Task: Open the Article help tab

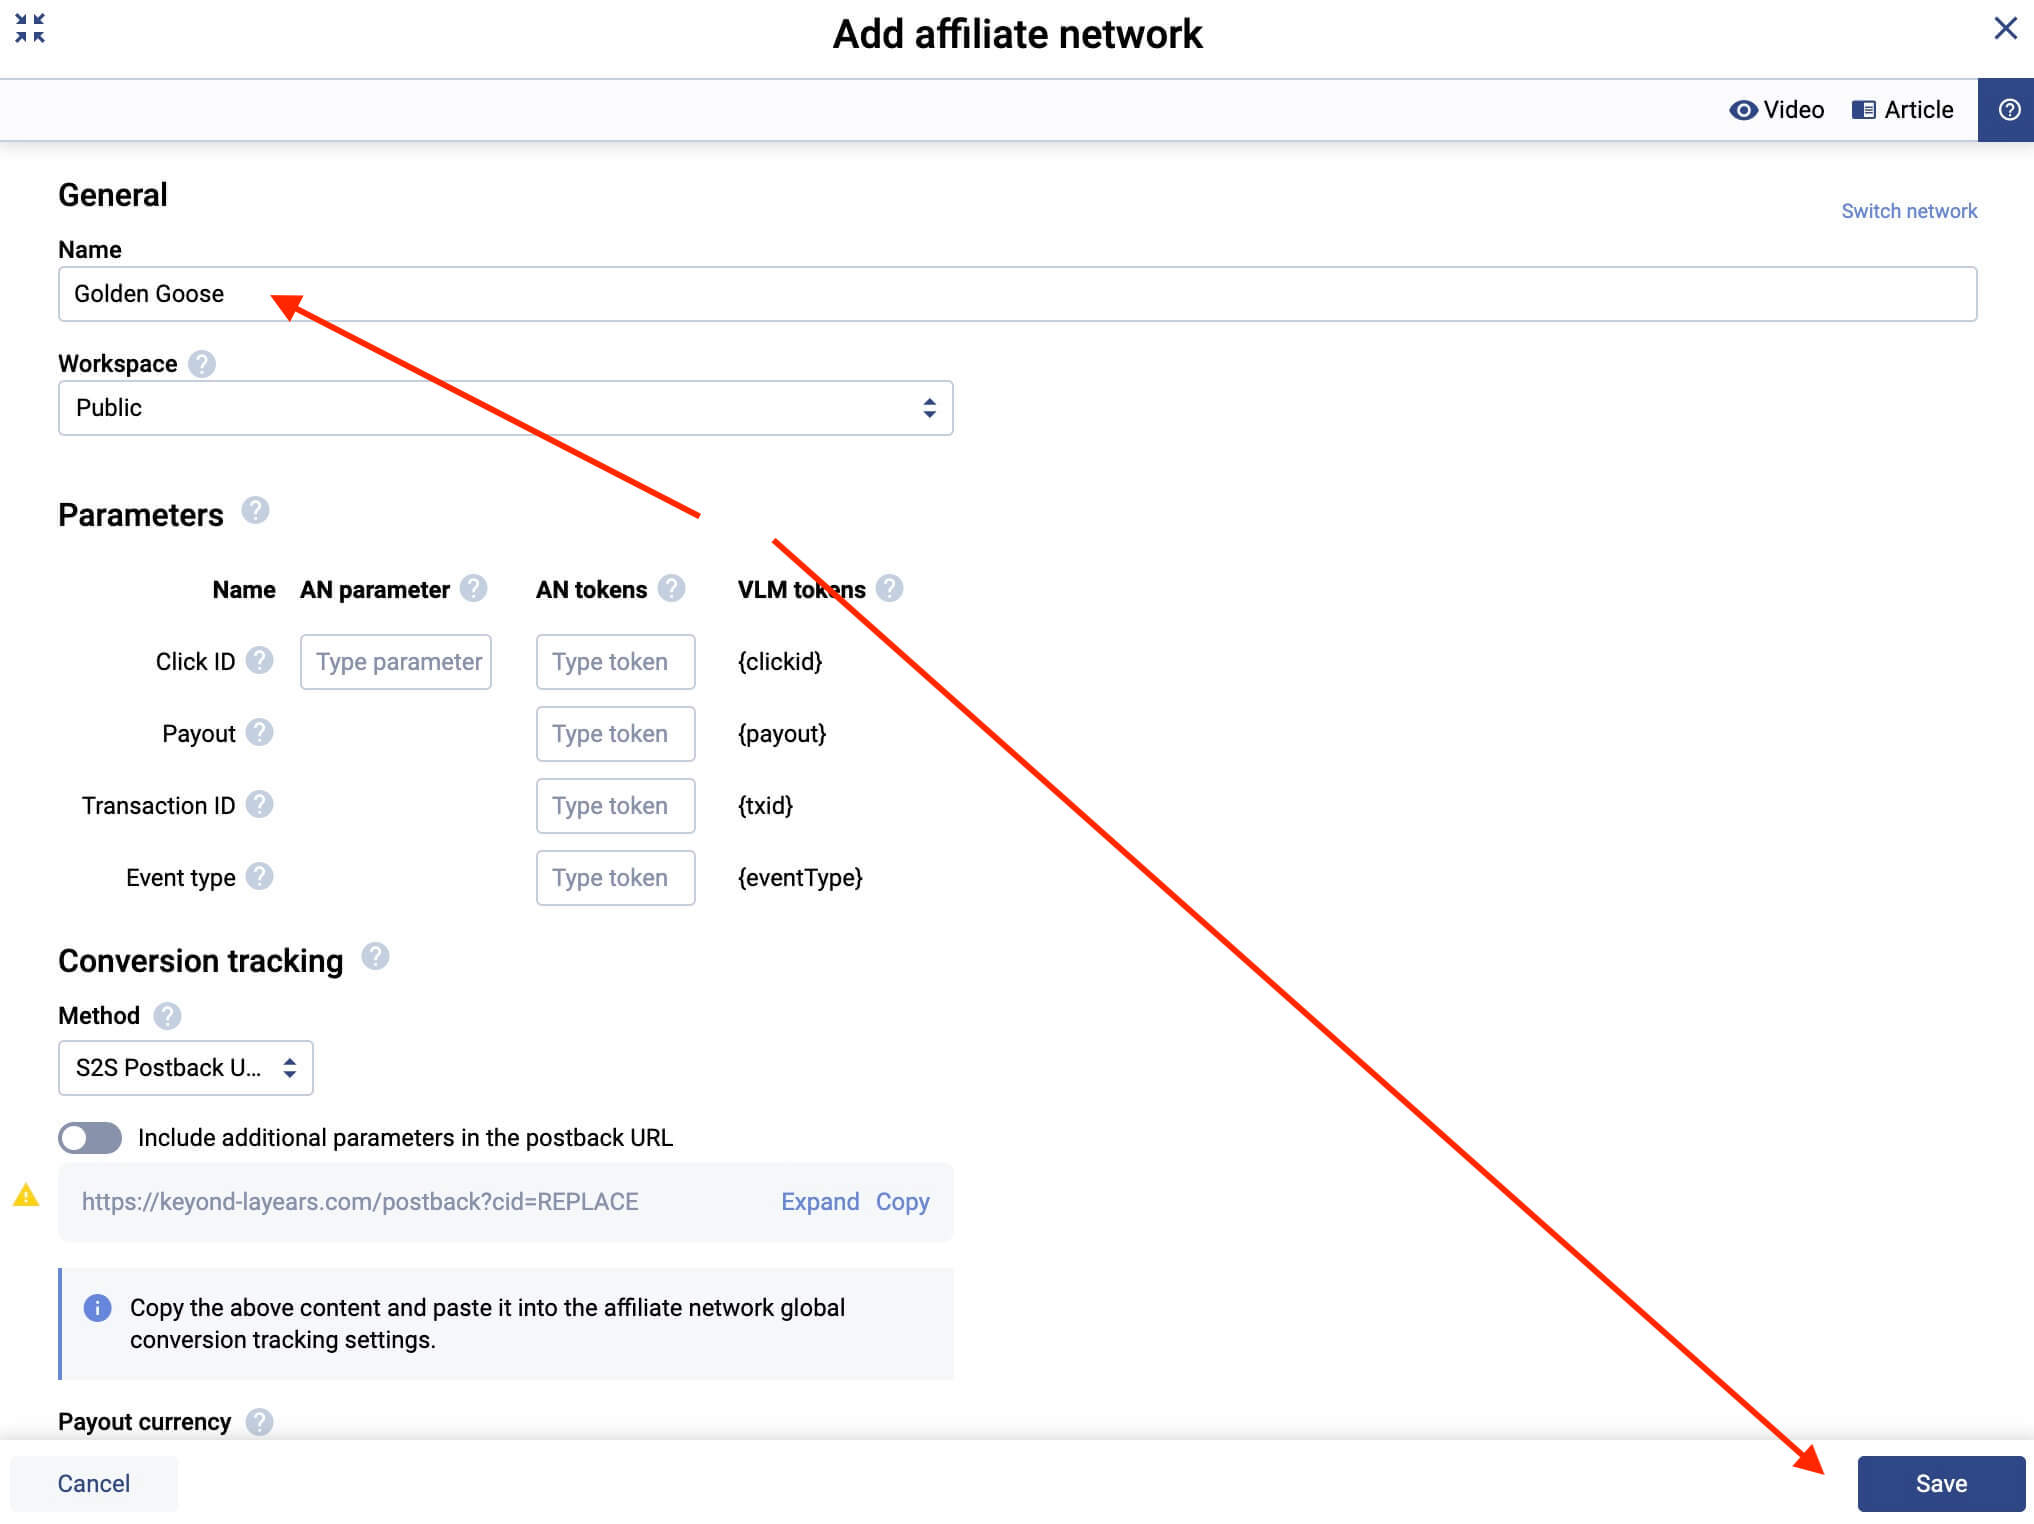Action: pos(1903,110)
